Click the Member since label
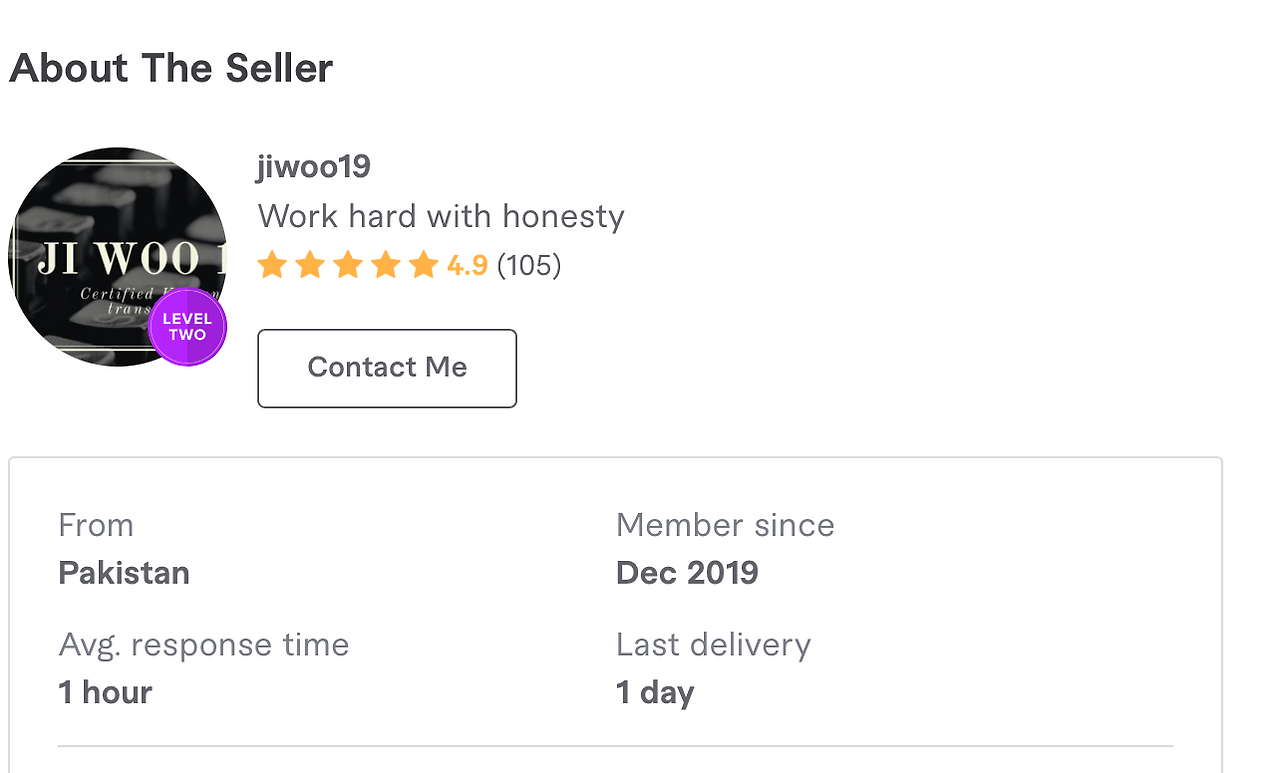 coord(725,525)
